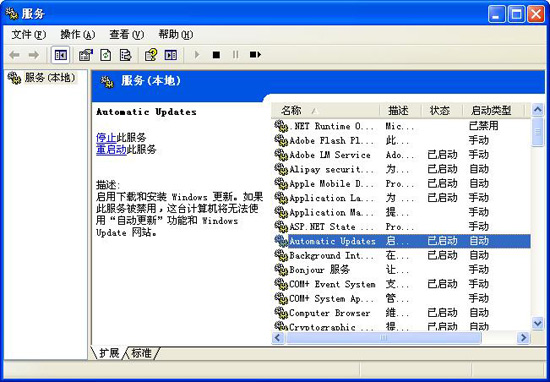Click the horizontal scrollbar left arrow
The width and height of the screenshot is (550, 382).
pyautogui.click(x=278, y=338)
